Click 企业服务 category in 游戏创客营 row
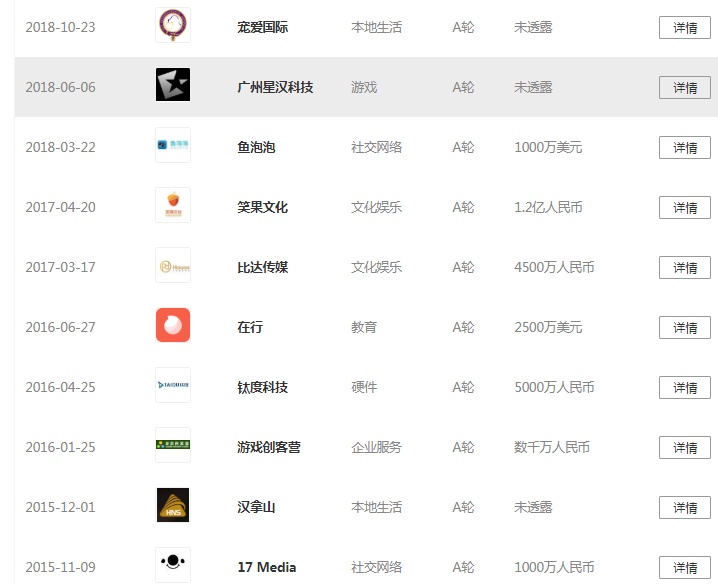Image resolution: width=718 pixels, height=584 pixels. [x=376, y=448]
